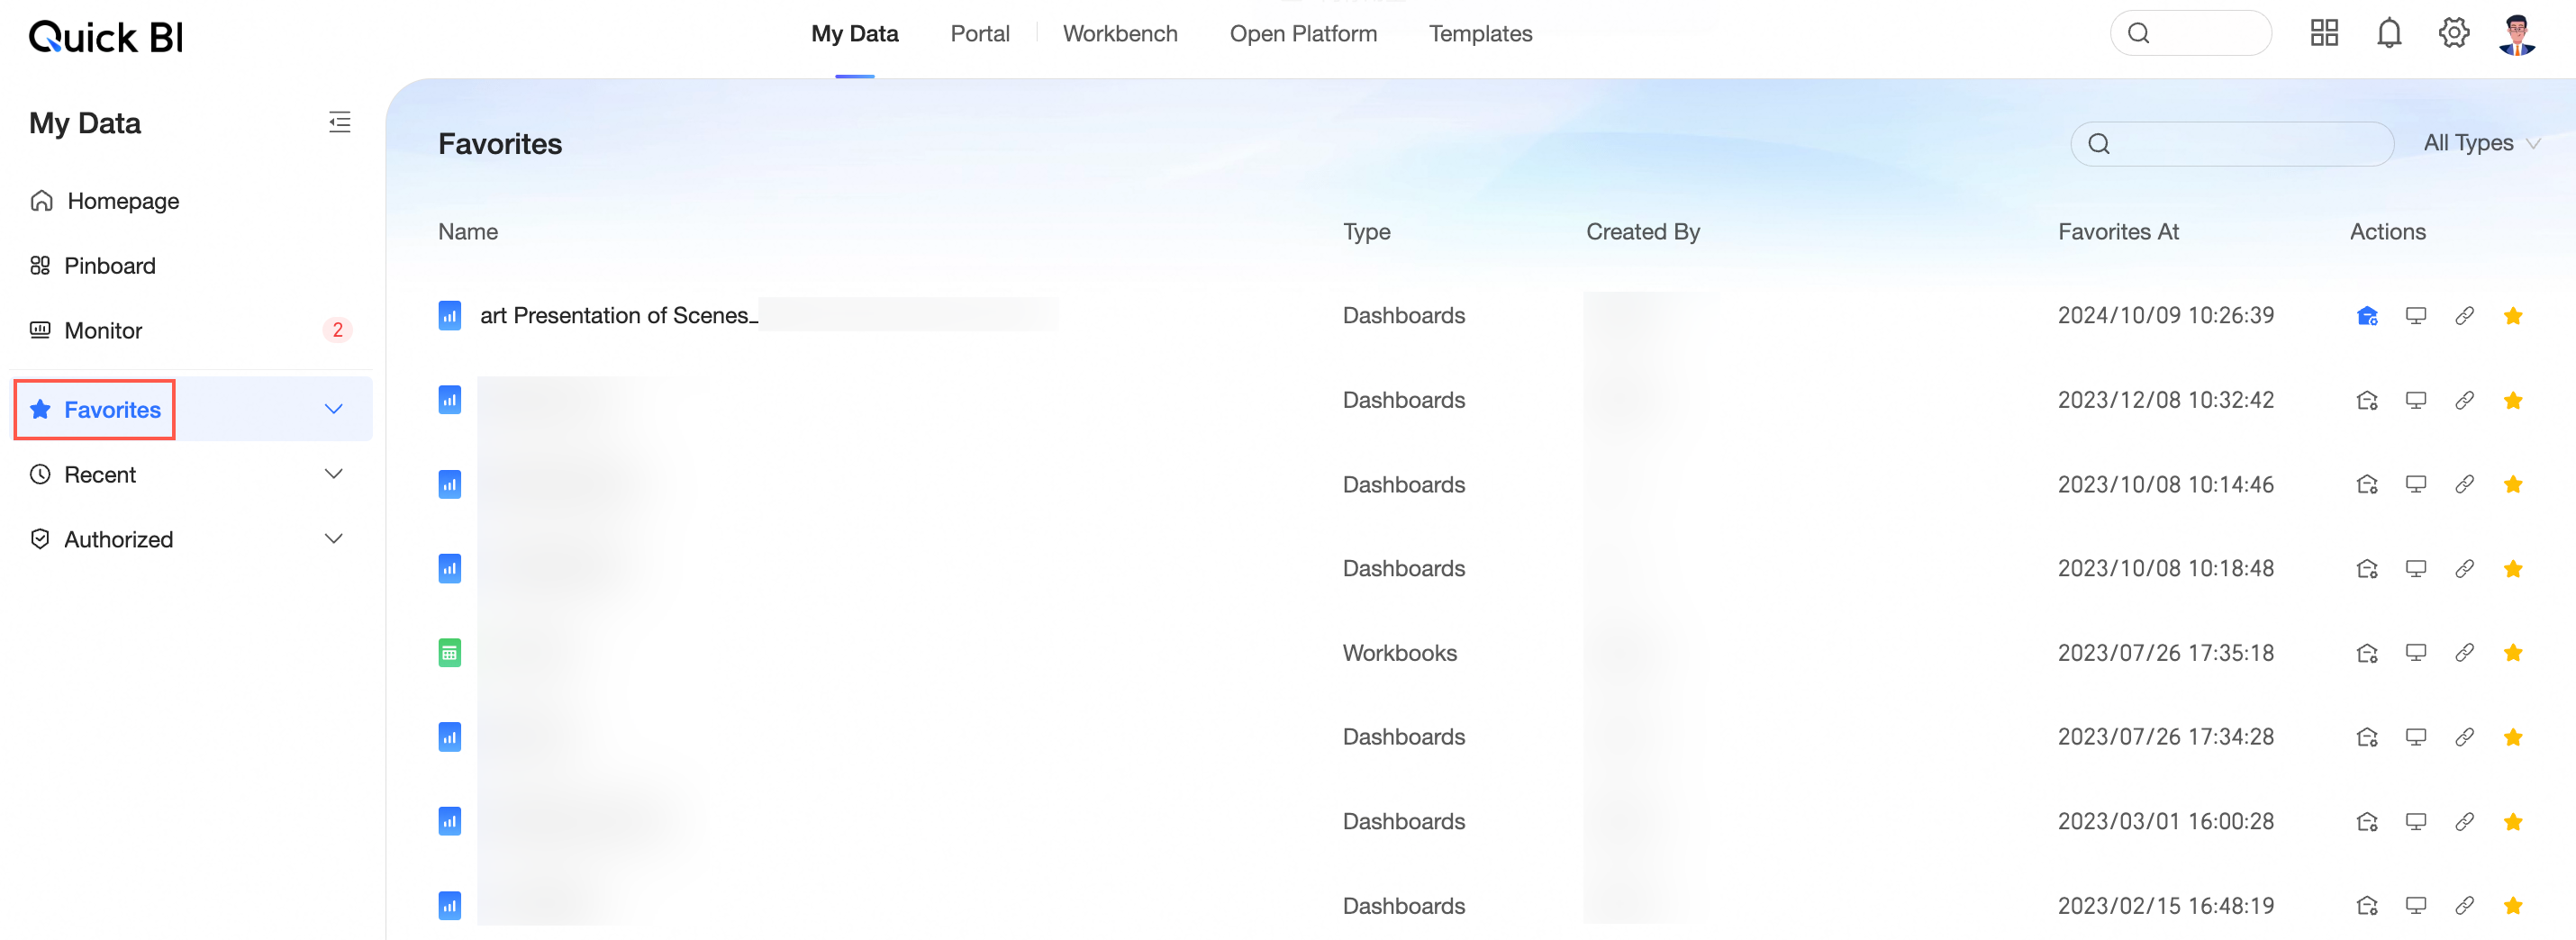Open 'art Presentation of Scenes_' dashboard
The width and height of the screenshot is (2576, 940).
point(618,316)
